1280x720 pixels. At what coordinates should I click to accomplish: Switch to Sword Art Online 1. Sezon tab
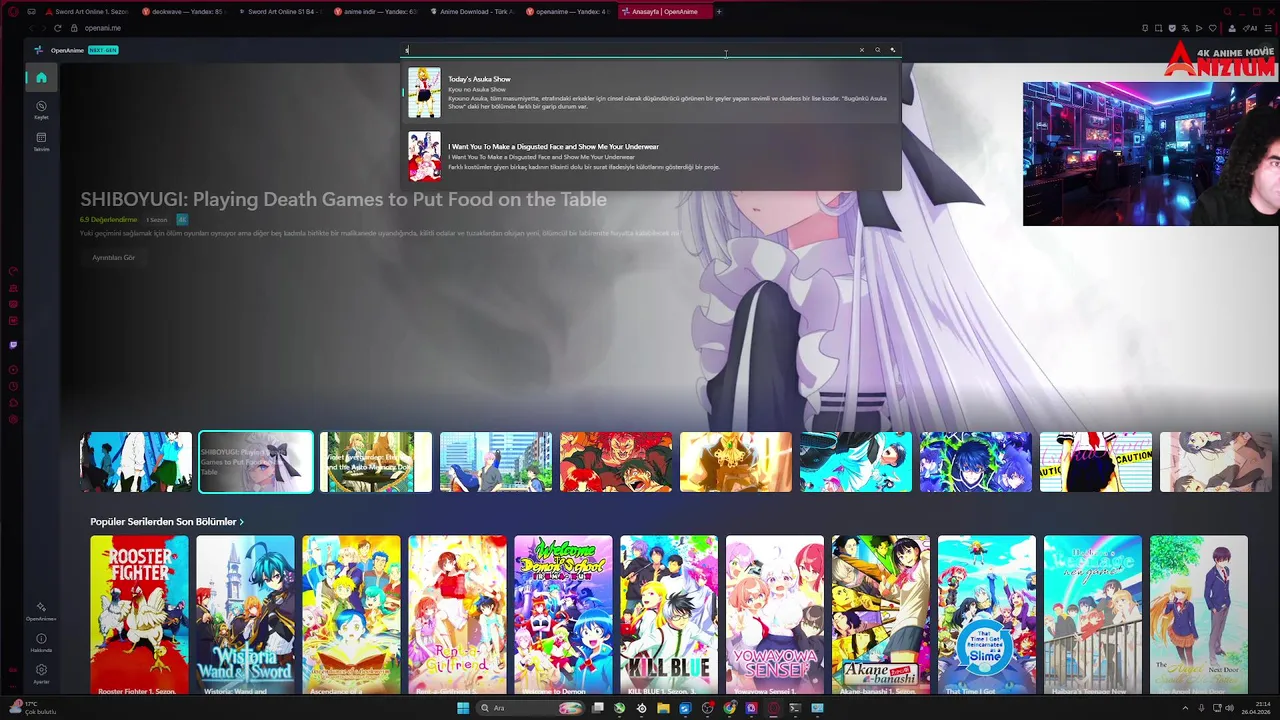(x=87, y=11)
